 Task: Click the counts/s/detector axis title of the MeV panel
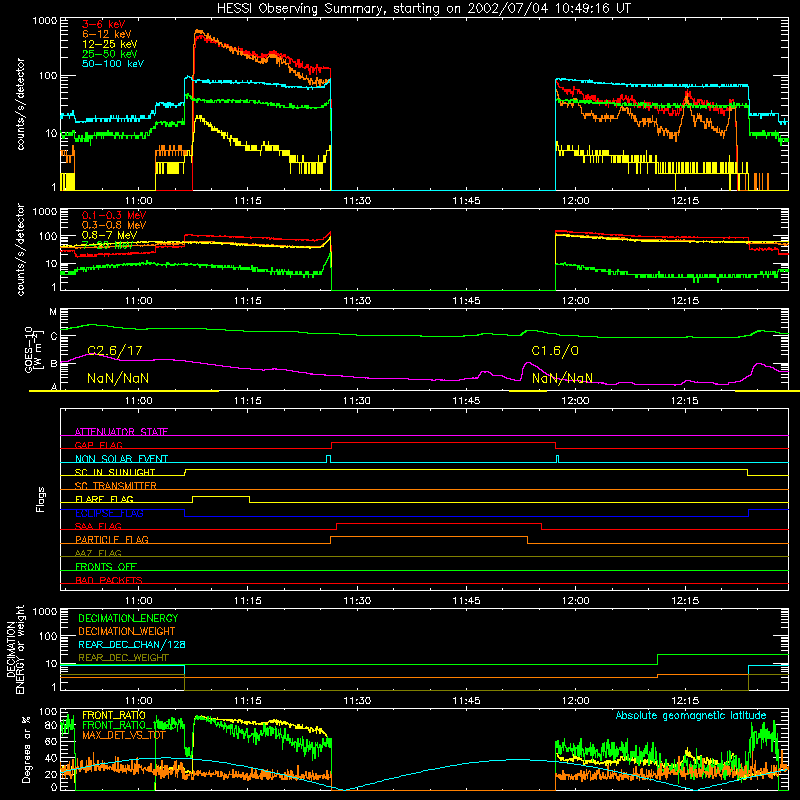click(20, 249)
